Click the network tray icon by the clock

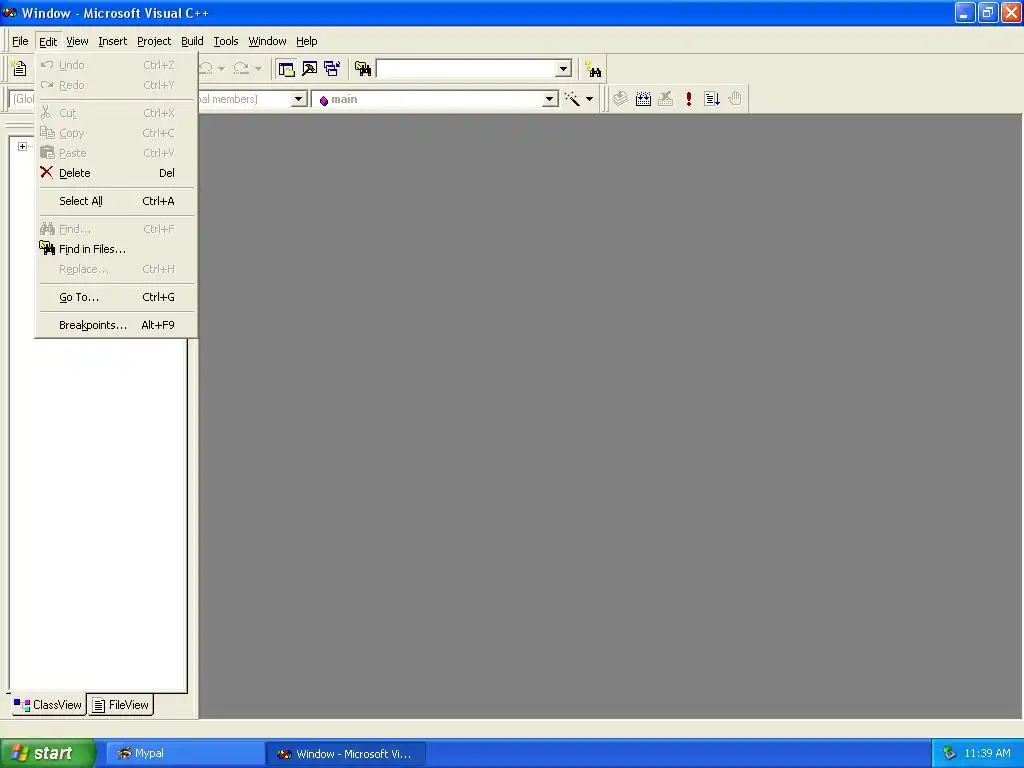point(950,753)
